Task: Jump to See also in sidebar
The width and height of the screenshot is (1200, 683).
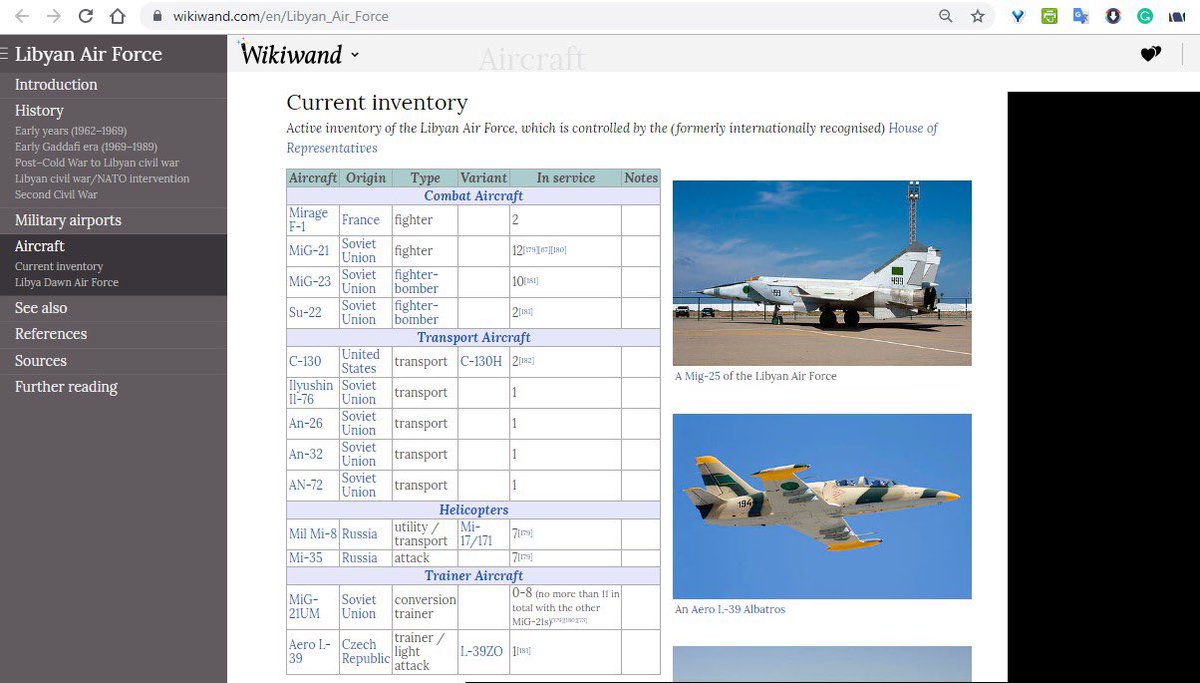Action: click(41, 308)
